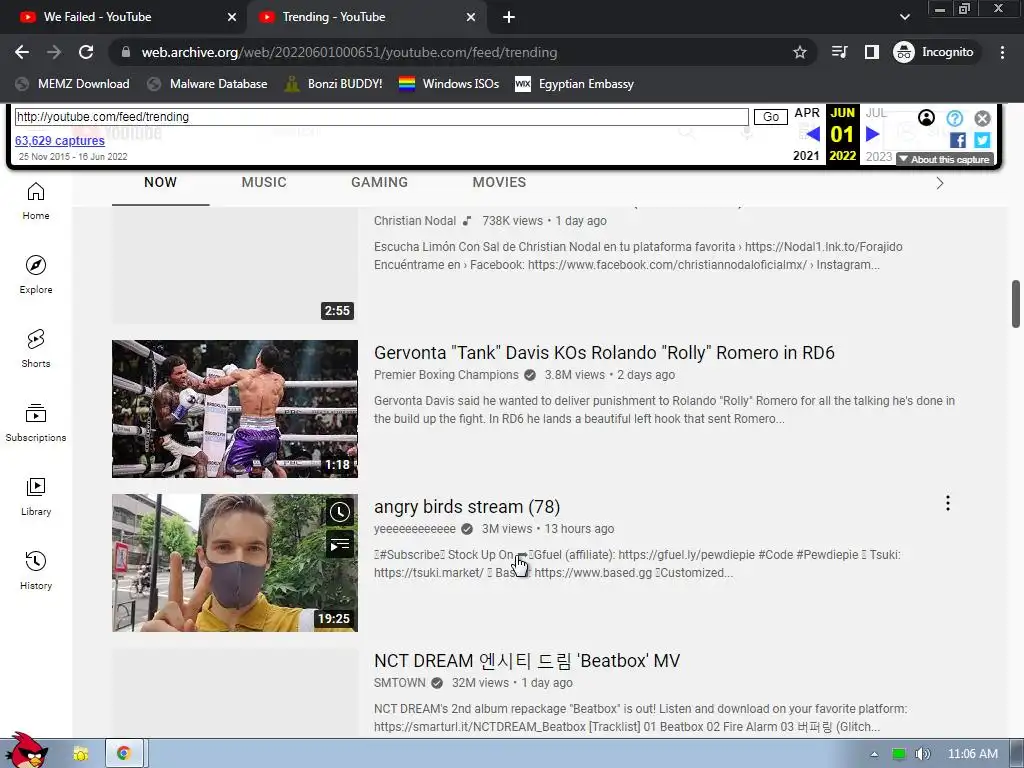The height and width of the screenshot is (768, 1024).
Task: Visit Premier Boxing Champions channel
Action: tap(446, 375)
